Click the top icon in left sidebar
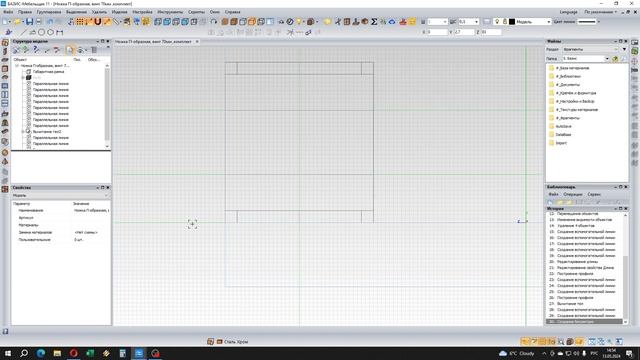 [5, 42]
